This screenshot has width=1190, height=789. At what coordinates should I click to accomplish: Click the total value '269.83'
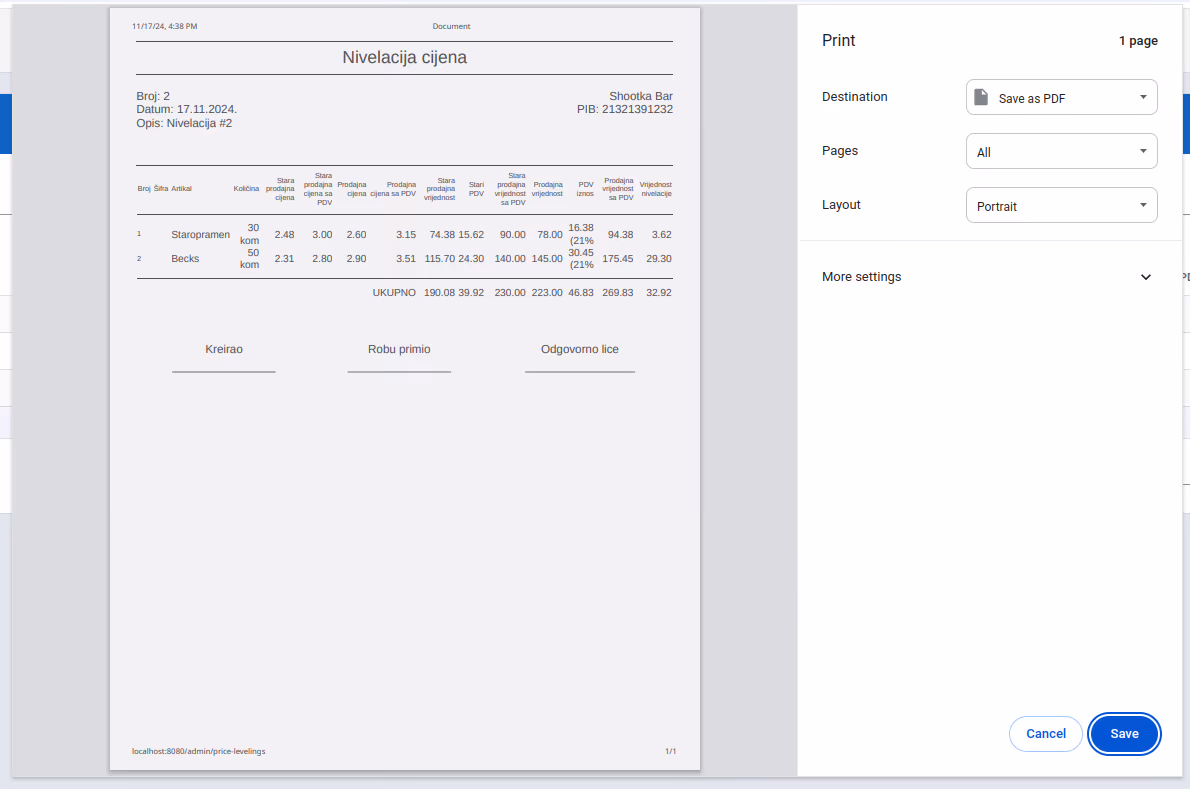click(618, 293)
